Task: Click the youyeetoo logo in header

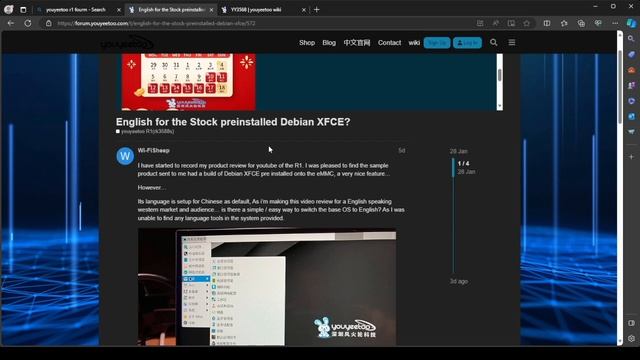Action: [127, 42]
